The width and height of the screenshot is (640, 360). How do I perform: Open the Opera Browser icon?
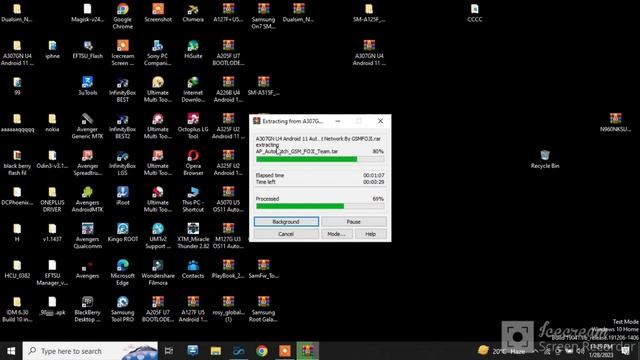coord(193,162)
